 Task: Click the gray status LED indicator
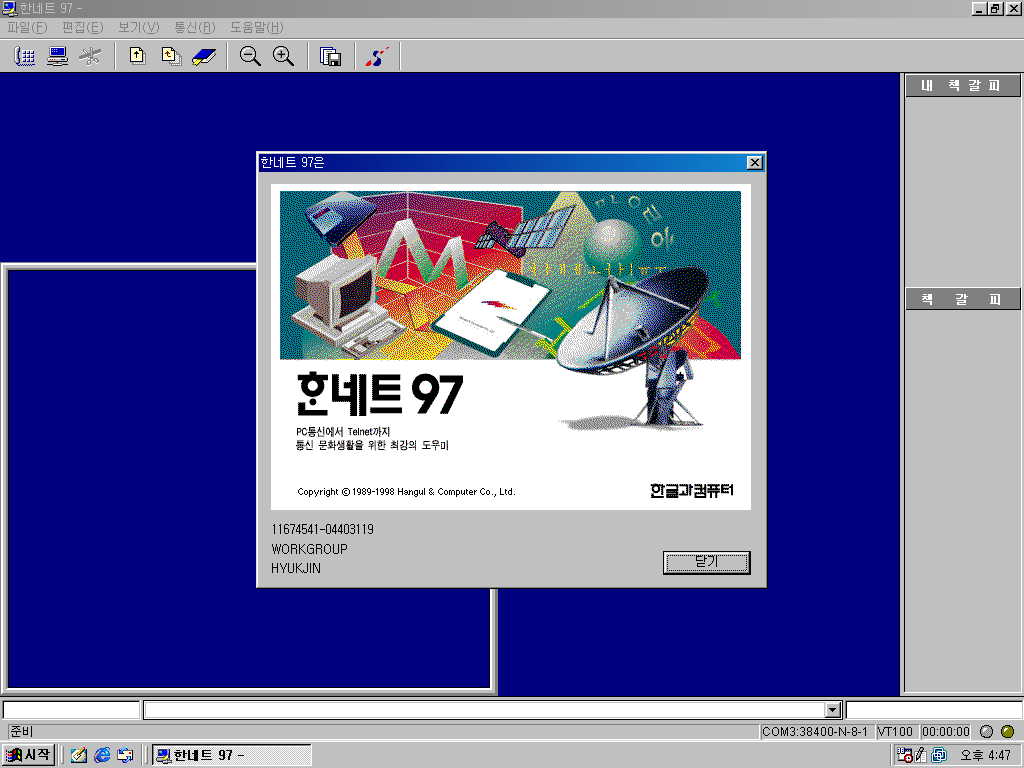(x=987, y=731)
